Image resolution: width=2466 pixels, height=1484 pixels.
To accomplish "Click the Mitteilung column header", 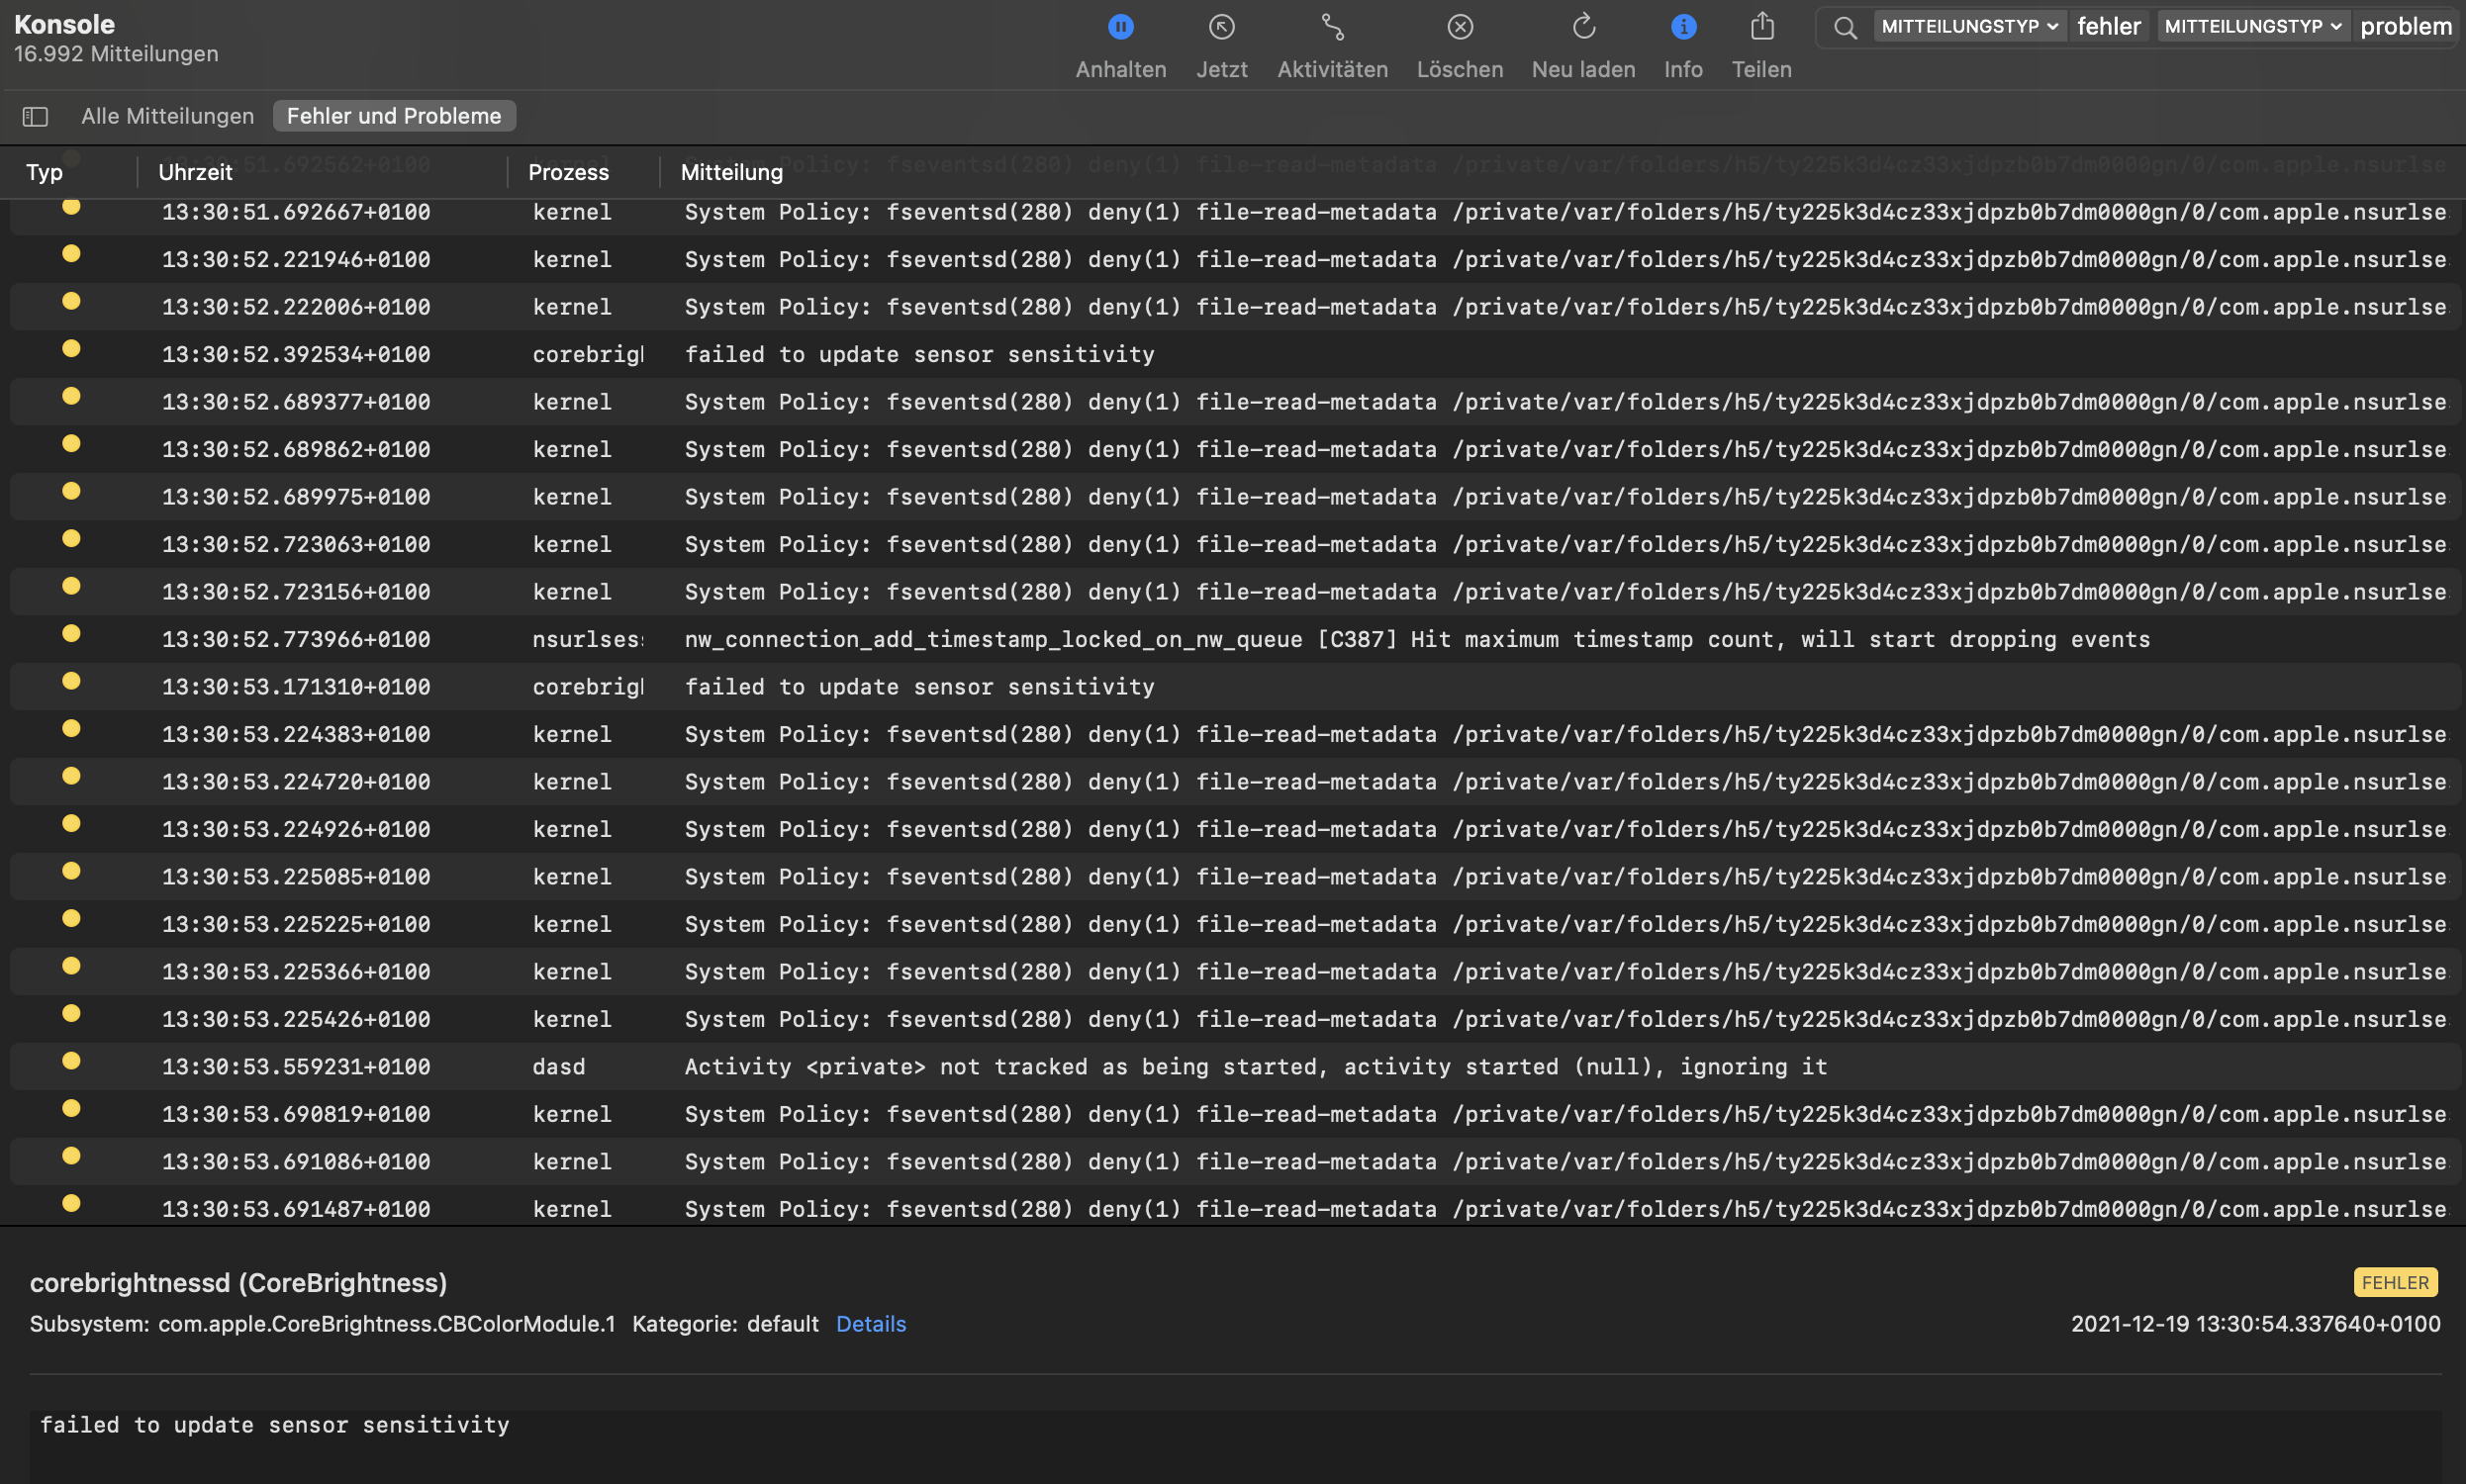I will point(731,172).
